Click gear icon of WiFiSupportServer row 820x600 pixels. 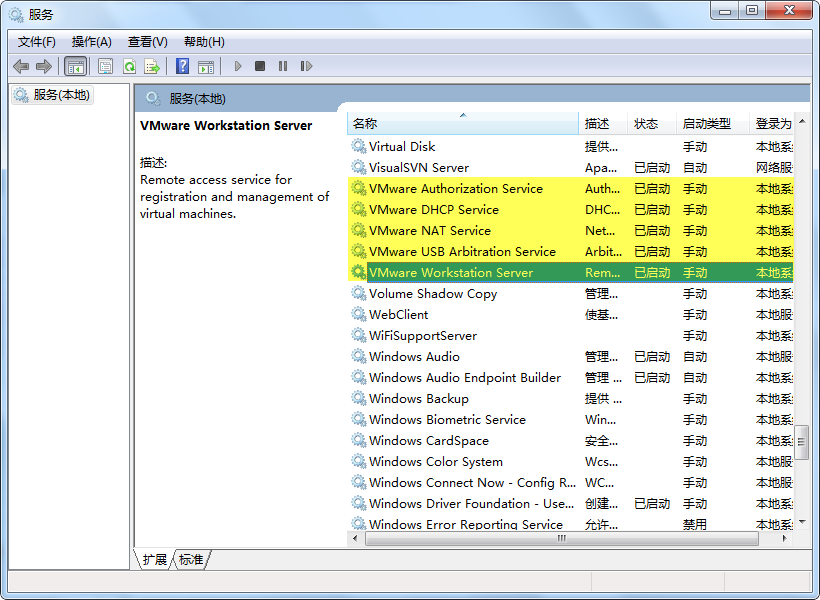[x=358, y=335]
